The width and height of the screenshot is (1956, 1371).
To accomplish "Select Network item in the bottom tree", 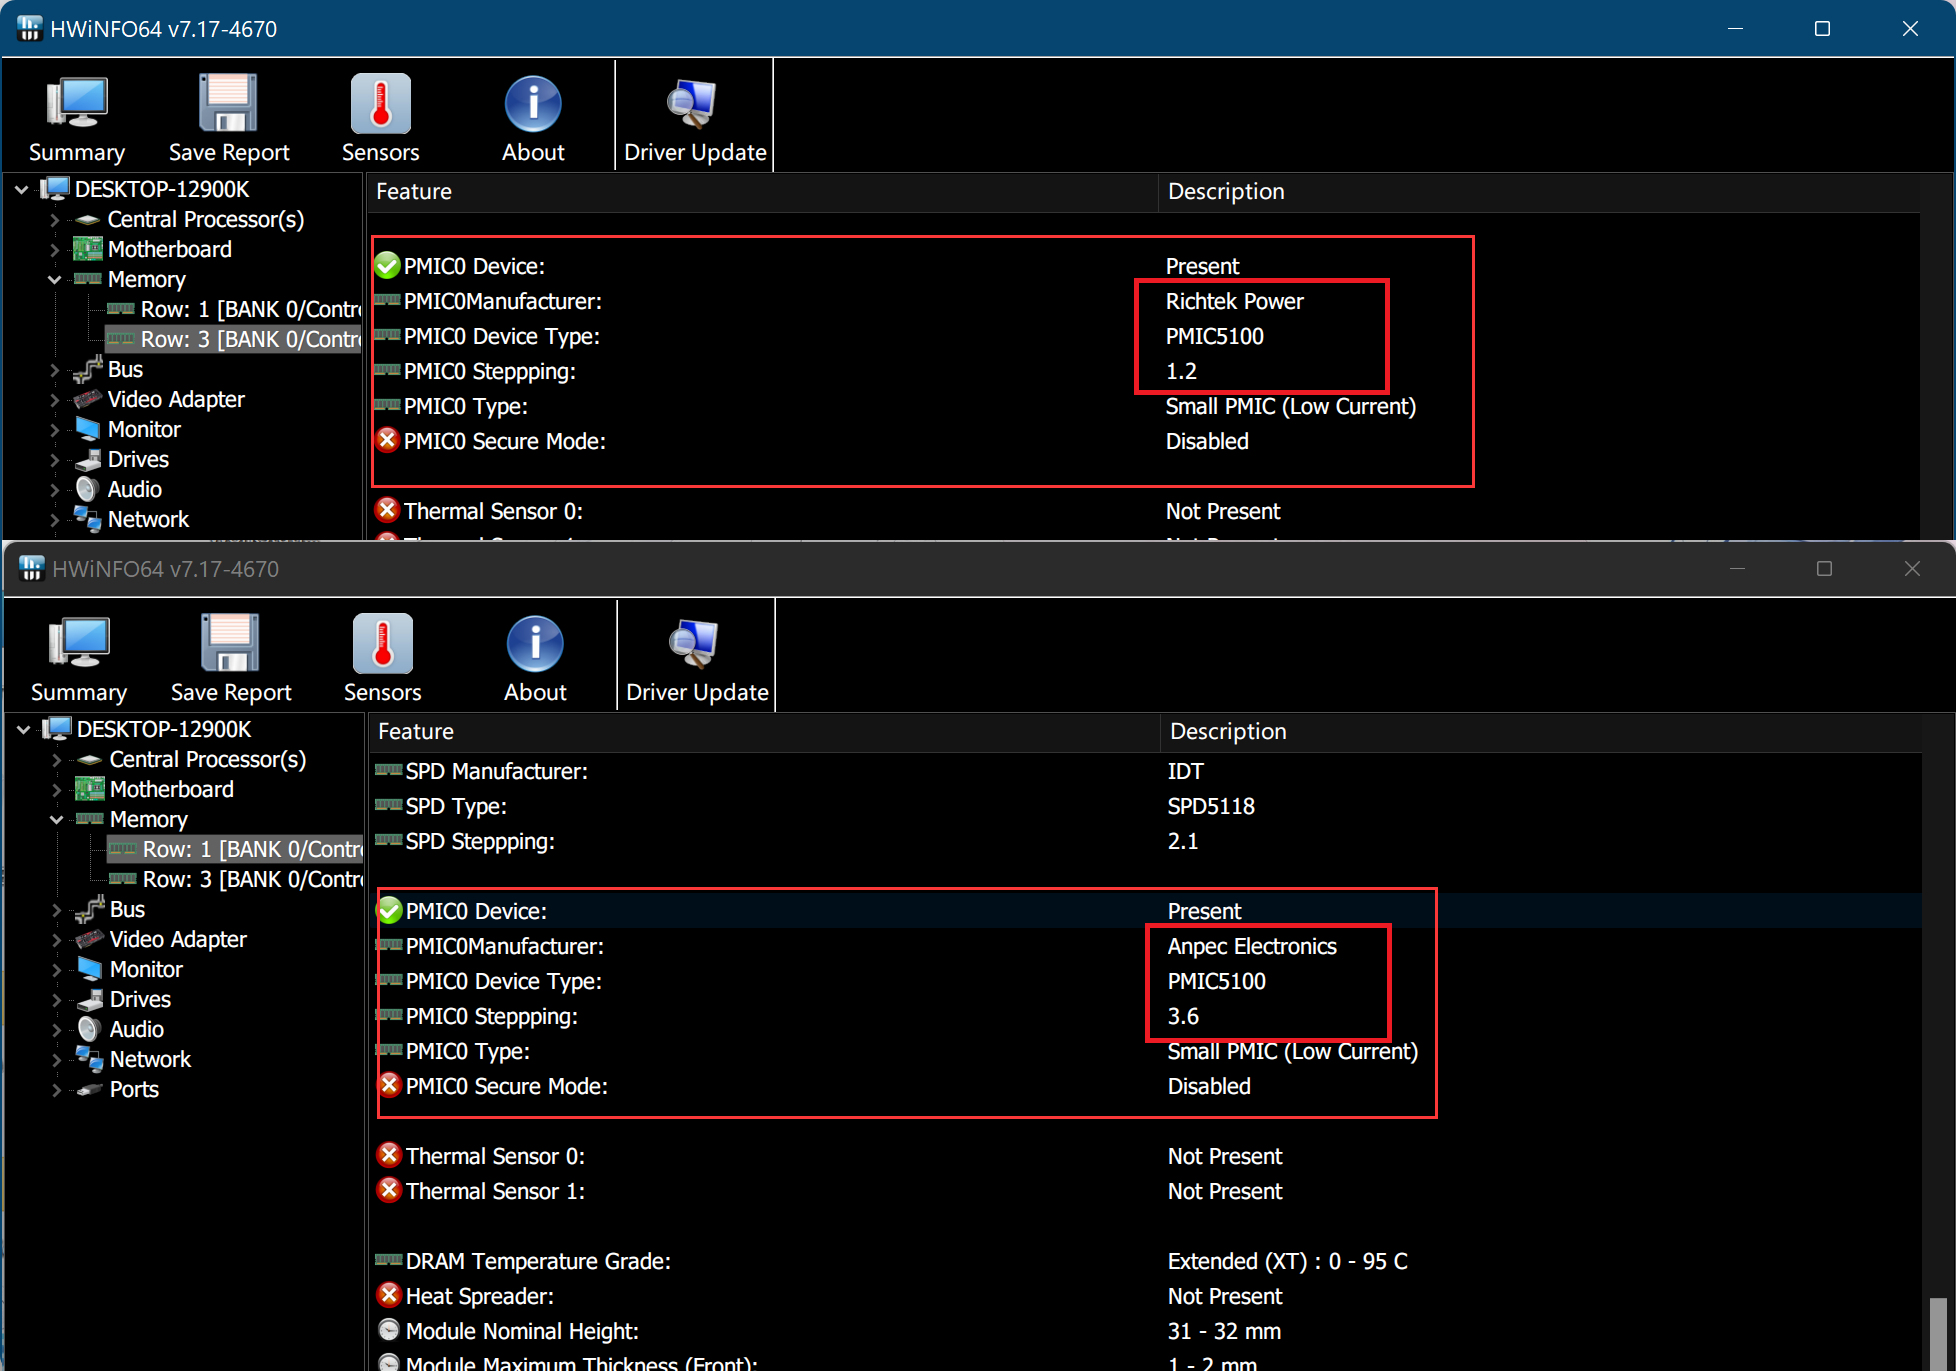I will click(150, 1060).
